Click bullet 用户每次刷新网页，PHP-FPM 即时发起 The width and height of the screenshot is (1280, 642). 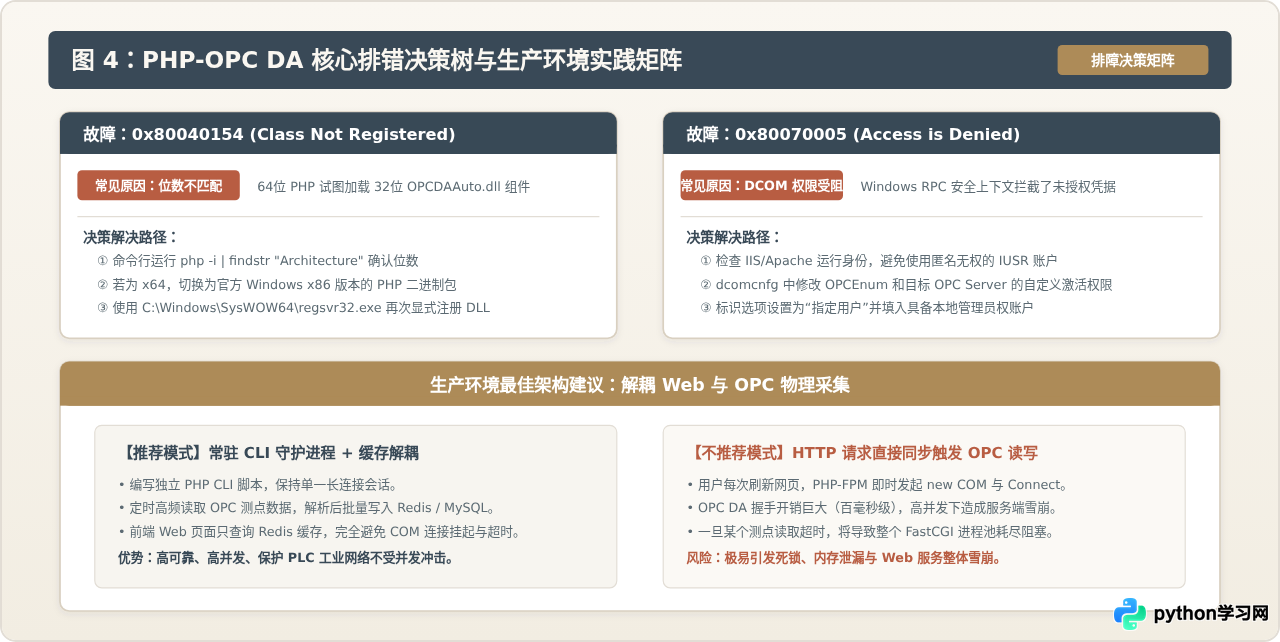[877, 484]
